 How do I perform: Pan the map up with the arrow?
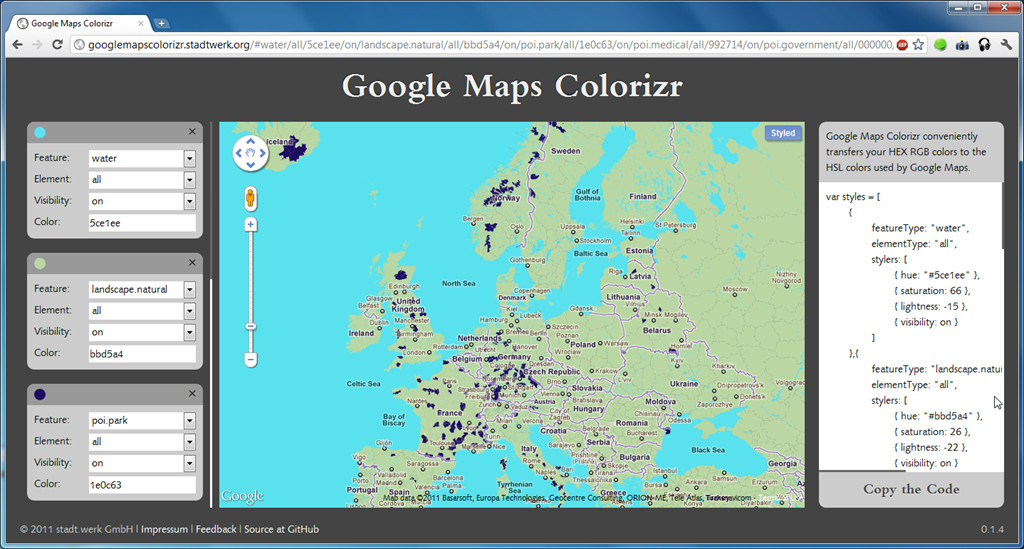coord(250,141)
